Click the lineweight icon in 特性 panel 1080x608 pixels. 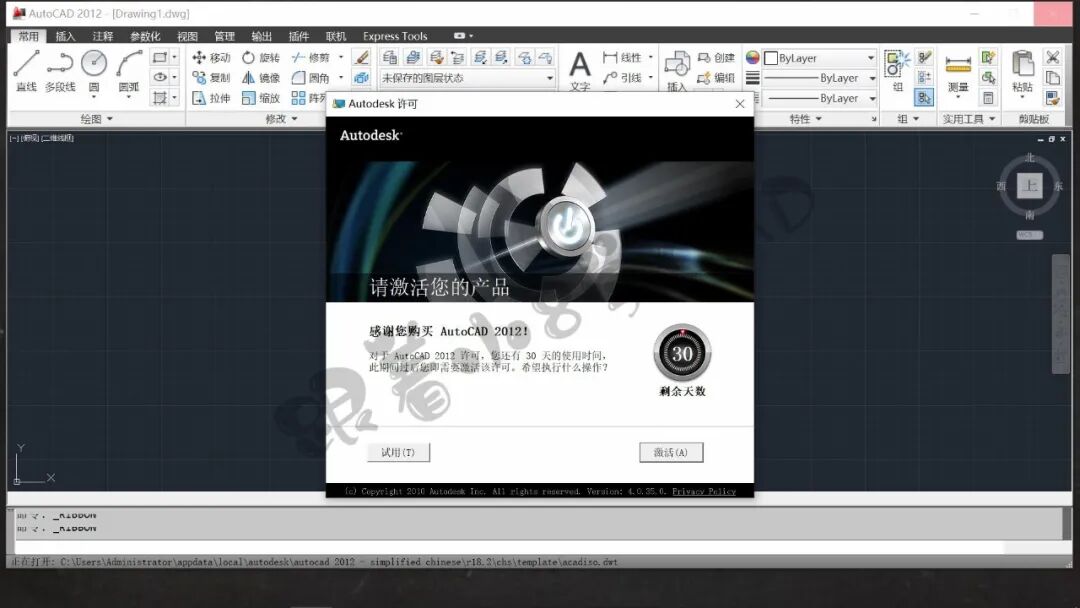753,78
